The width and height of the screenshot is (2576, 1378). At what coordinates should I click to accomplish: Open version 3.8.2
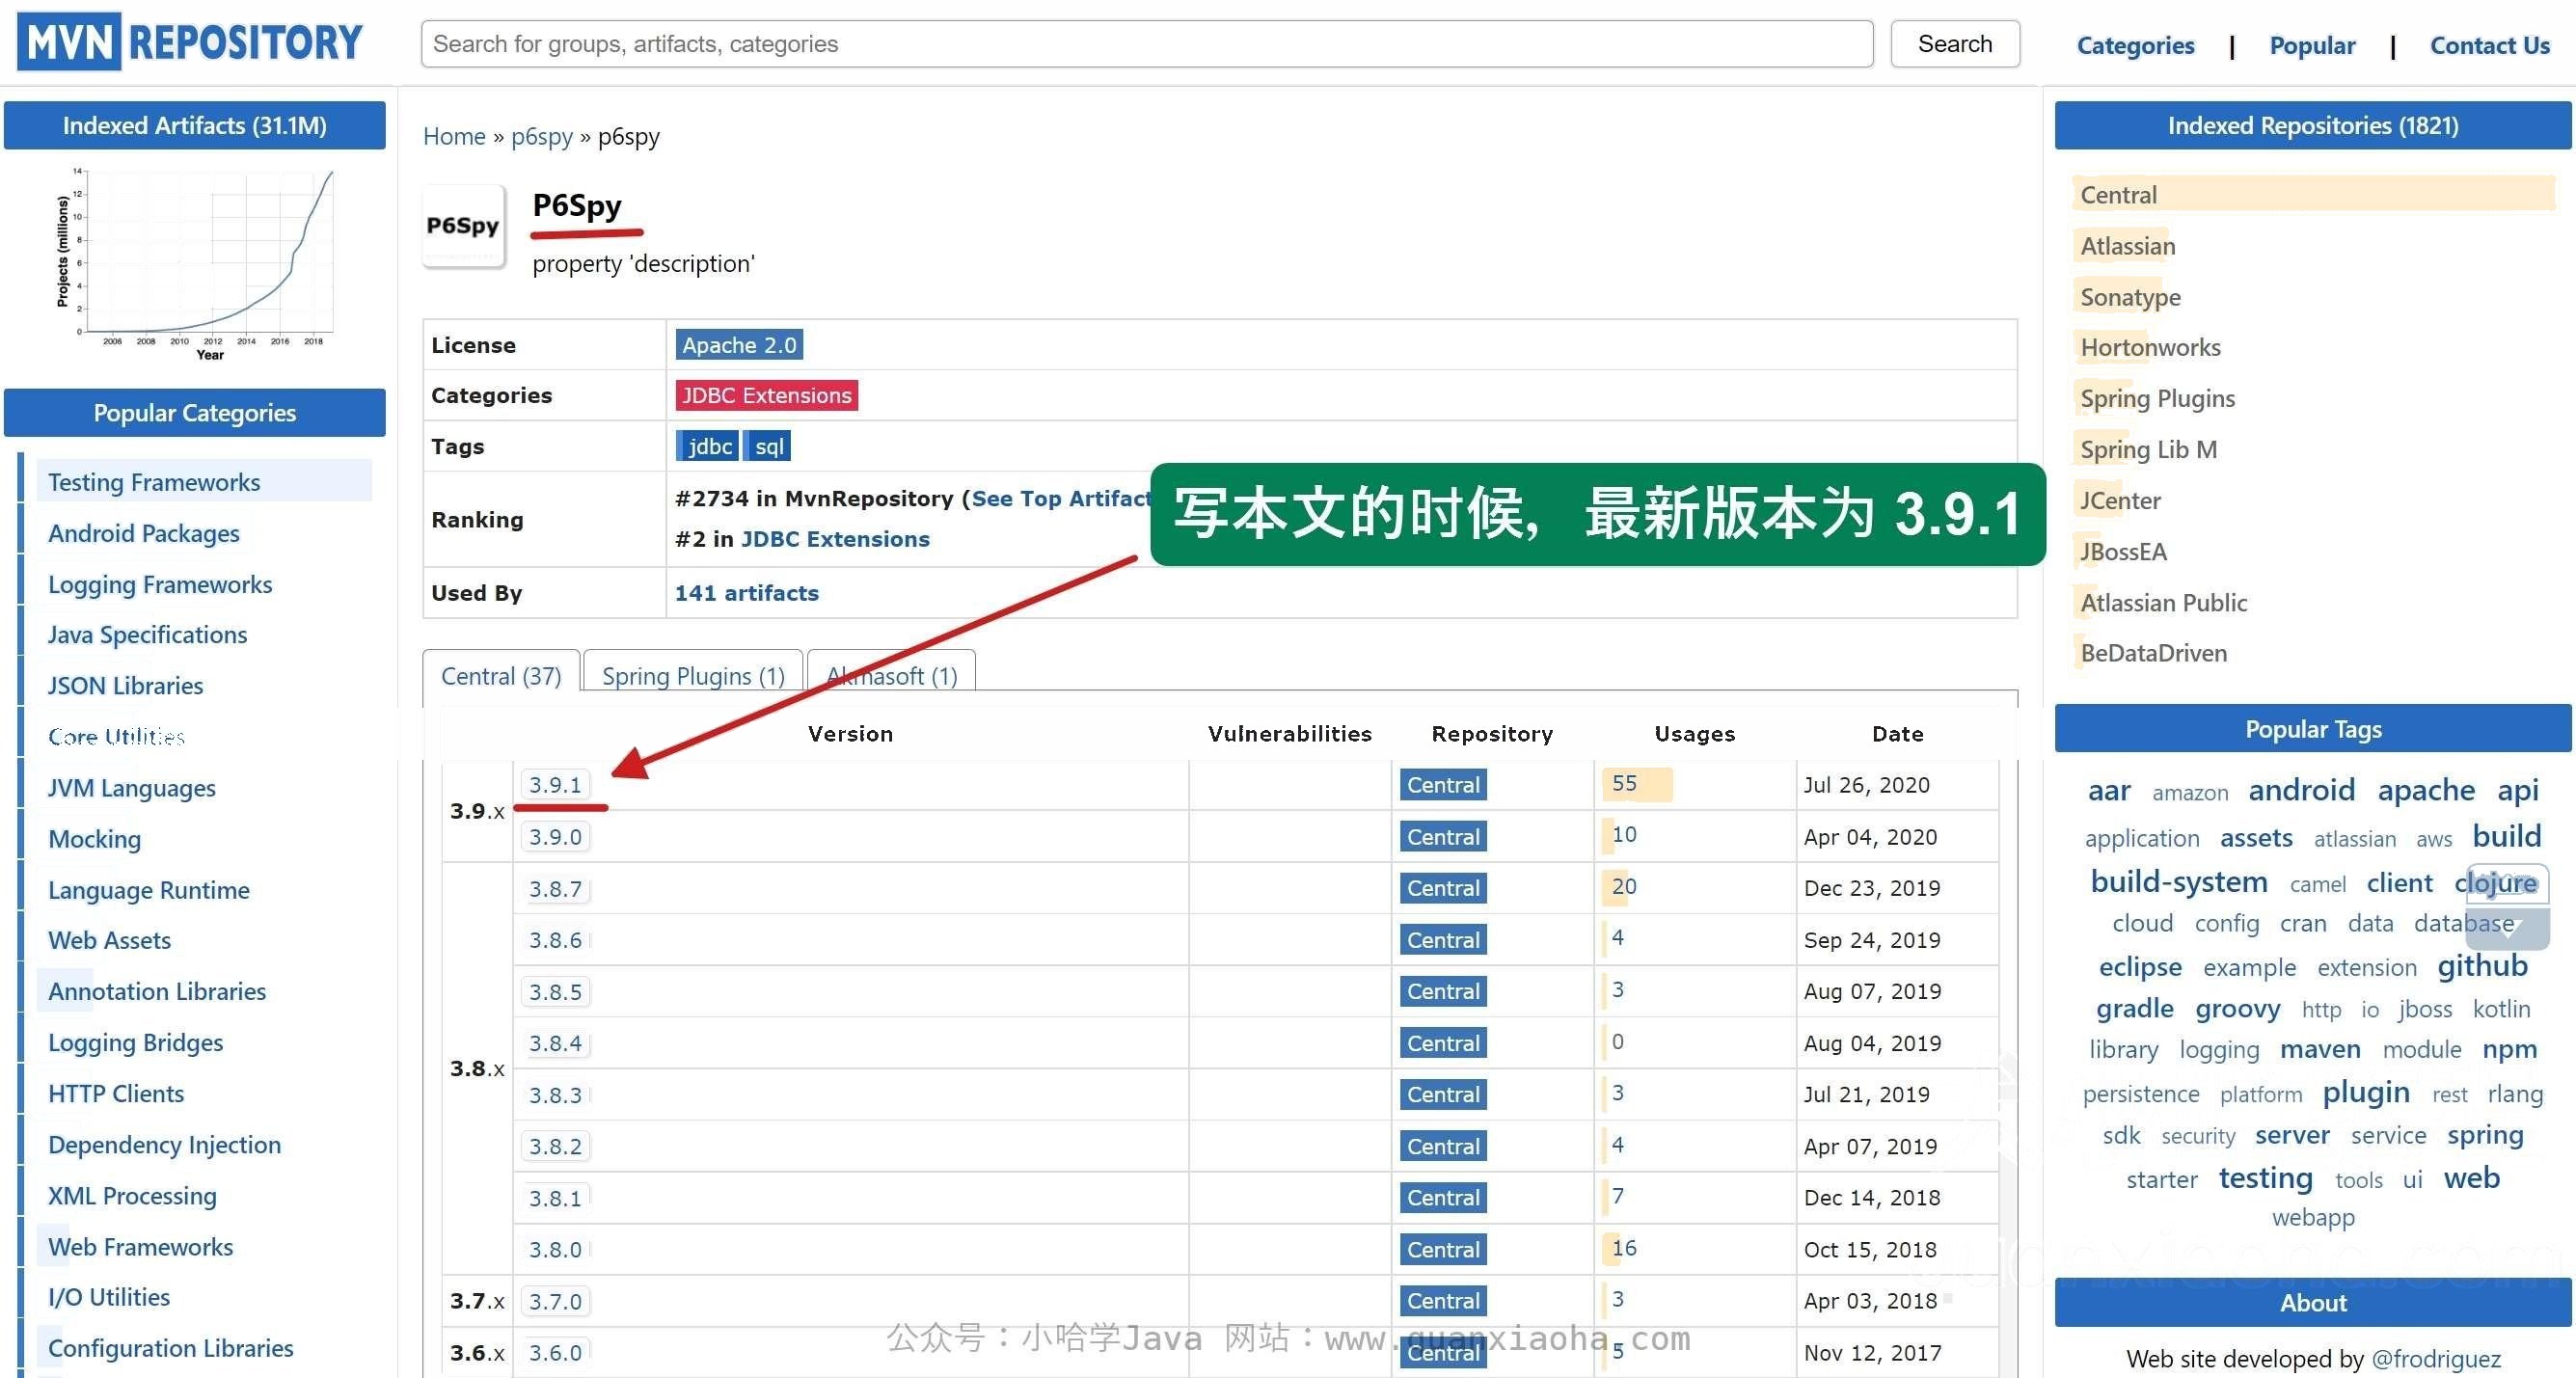[x=555, y=1146]
